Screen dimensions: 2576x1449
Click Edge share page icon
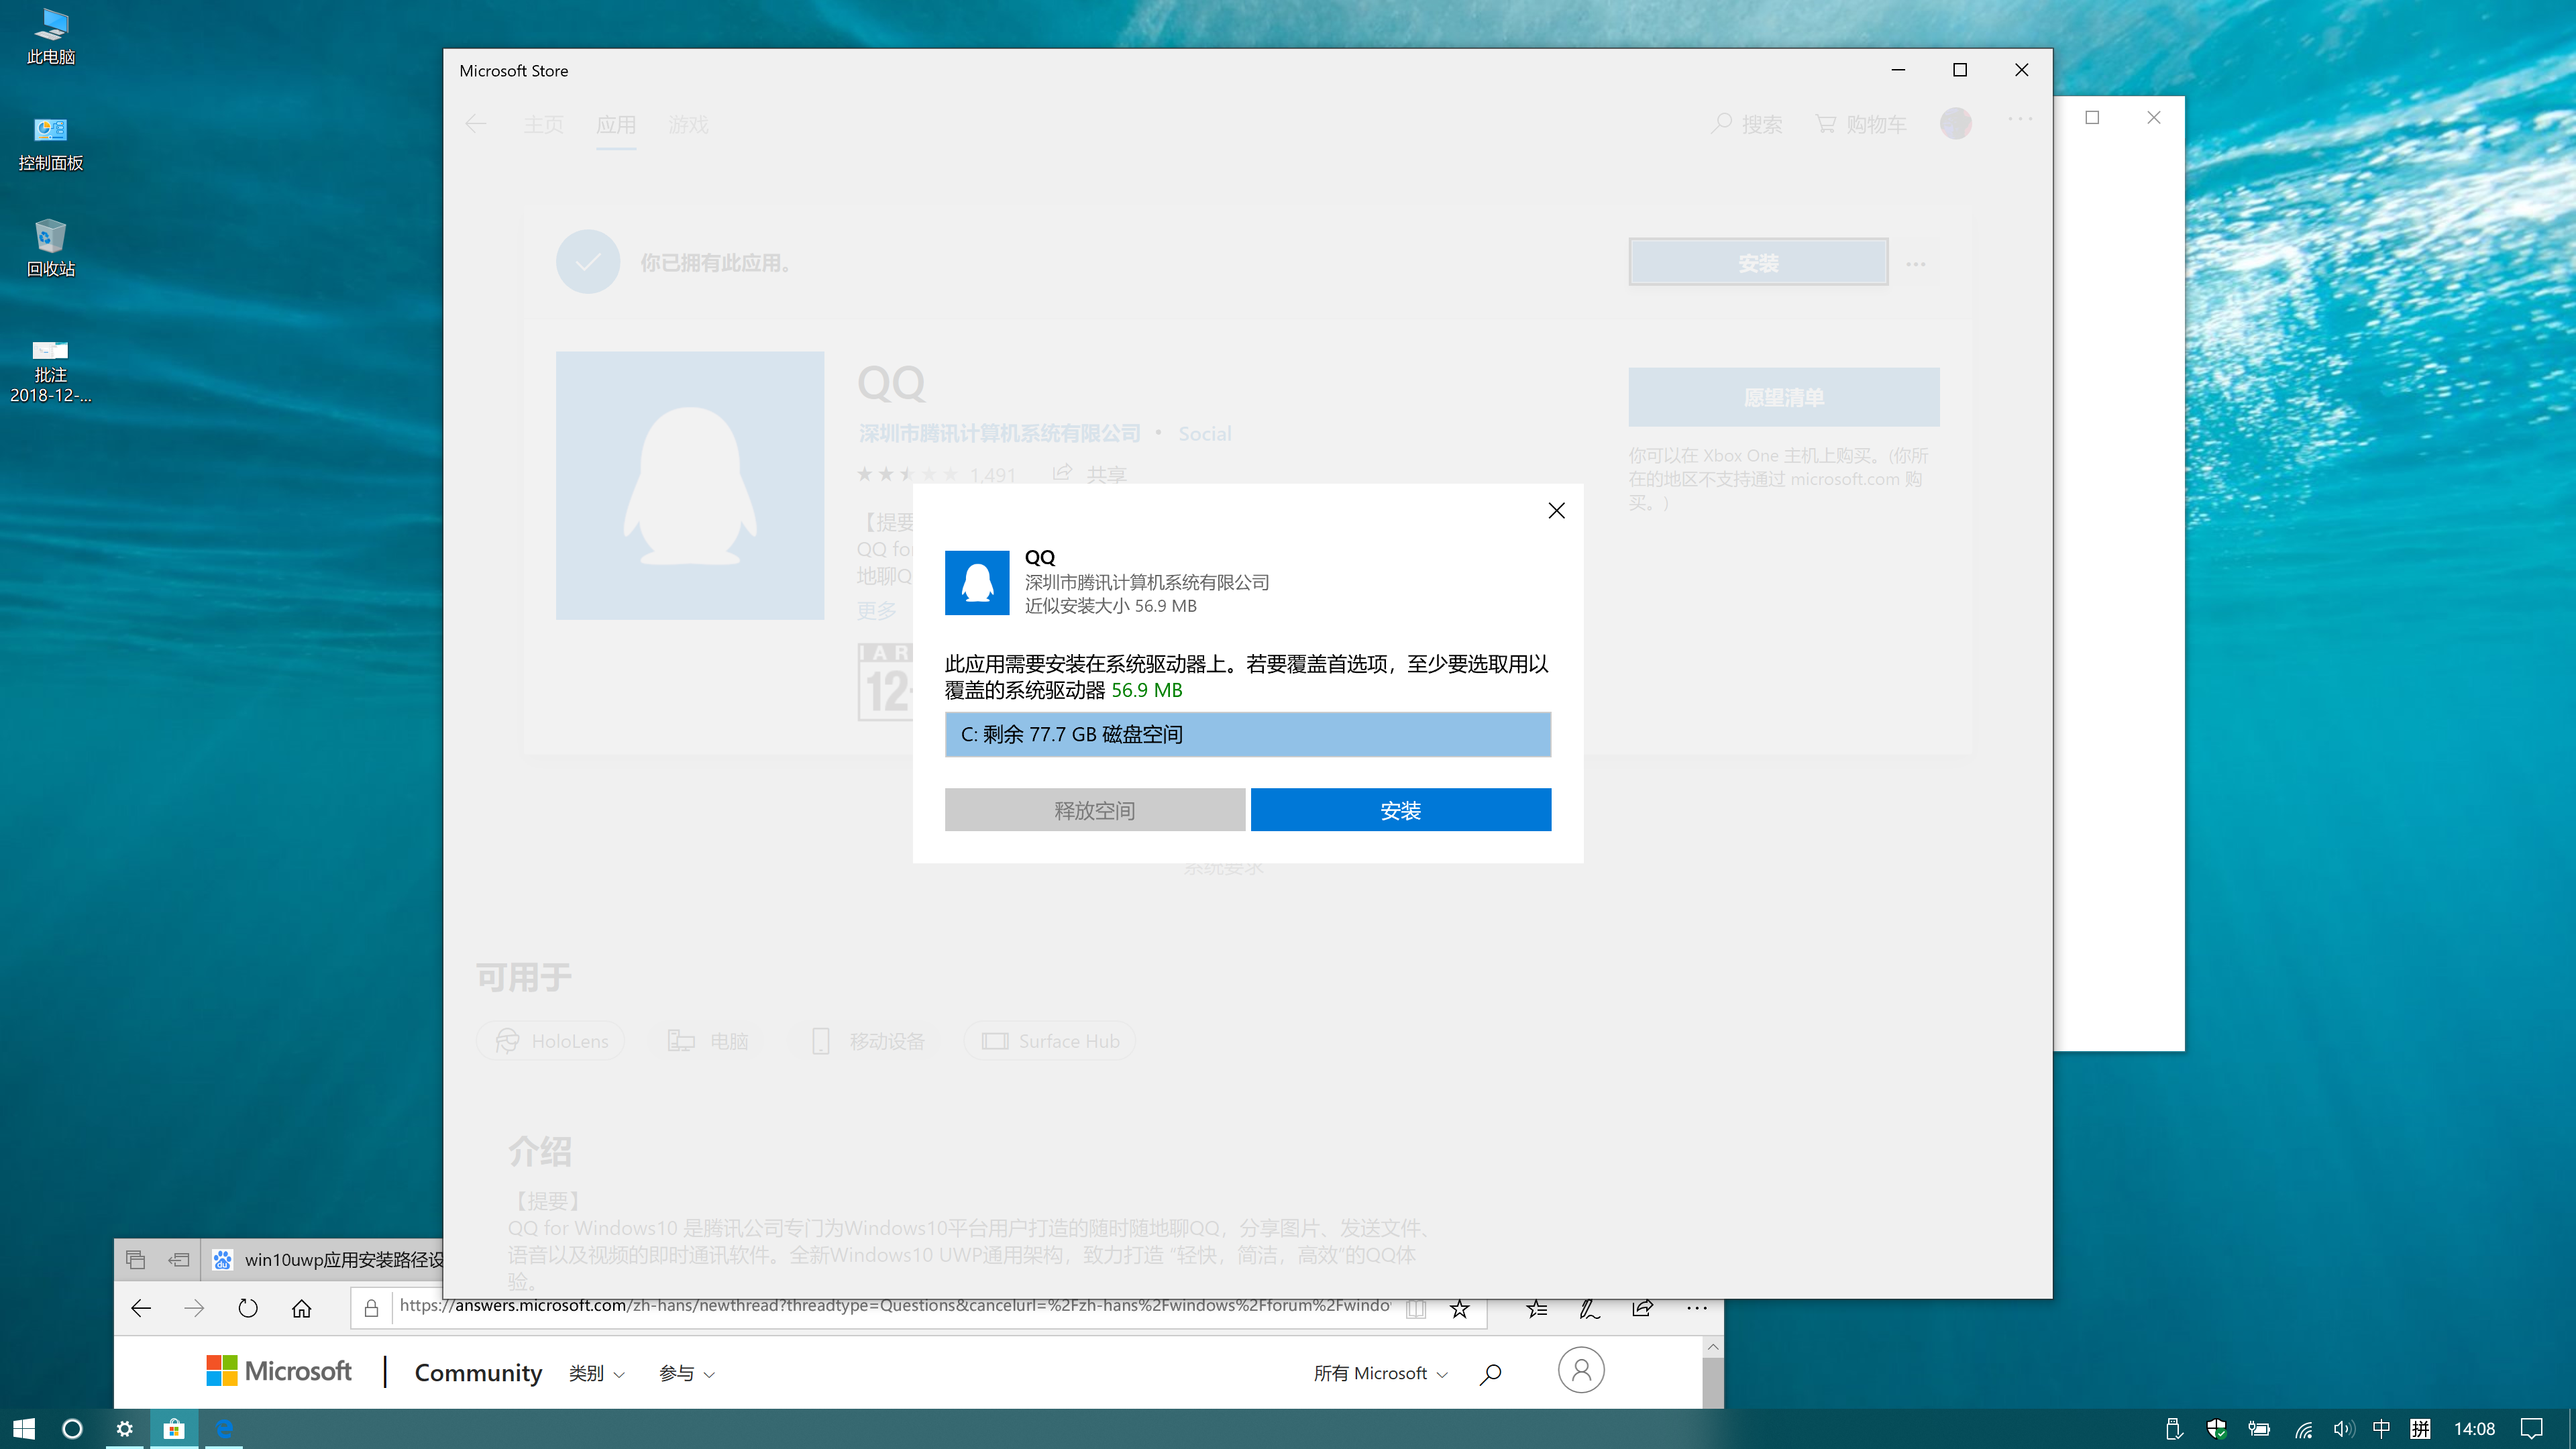[1642, 1308]
